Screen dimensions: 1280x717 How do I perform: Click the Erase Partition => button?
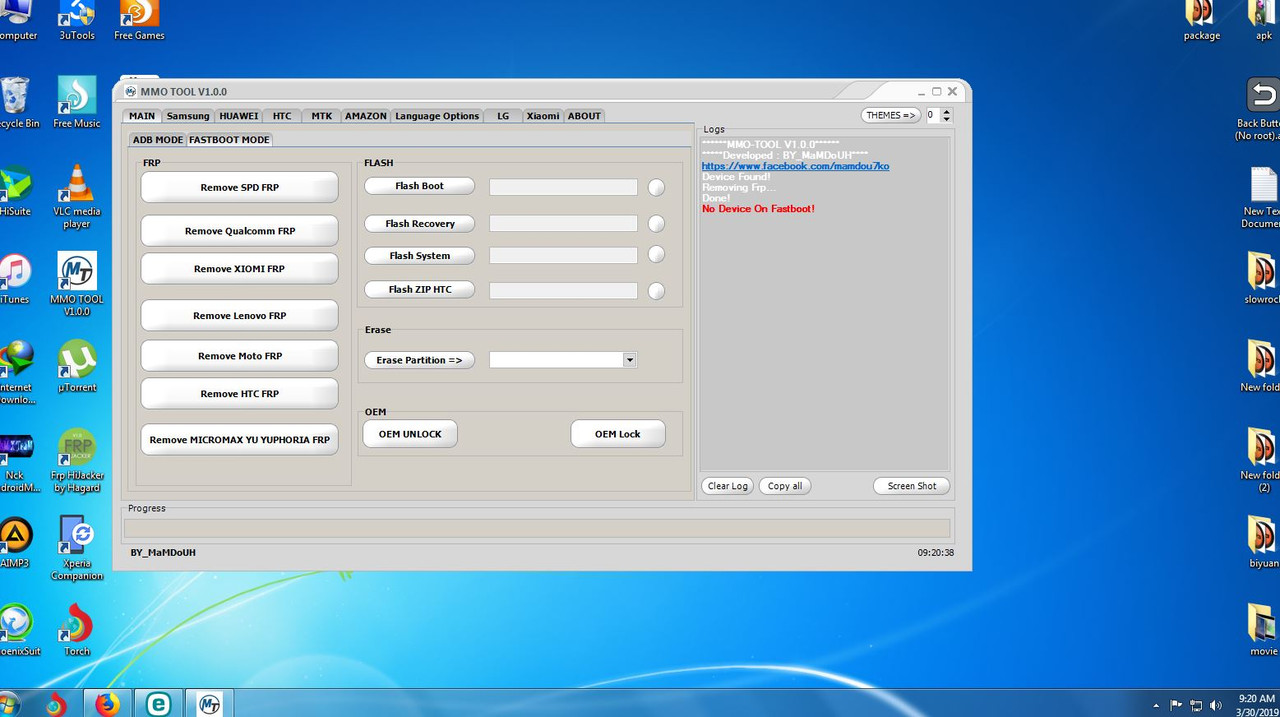(419, 360)
